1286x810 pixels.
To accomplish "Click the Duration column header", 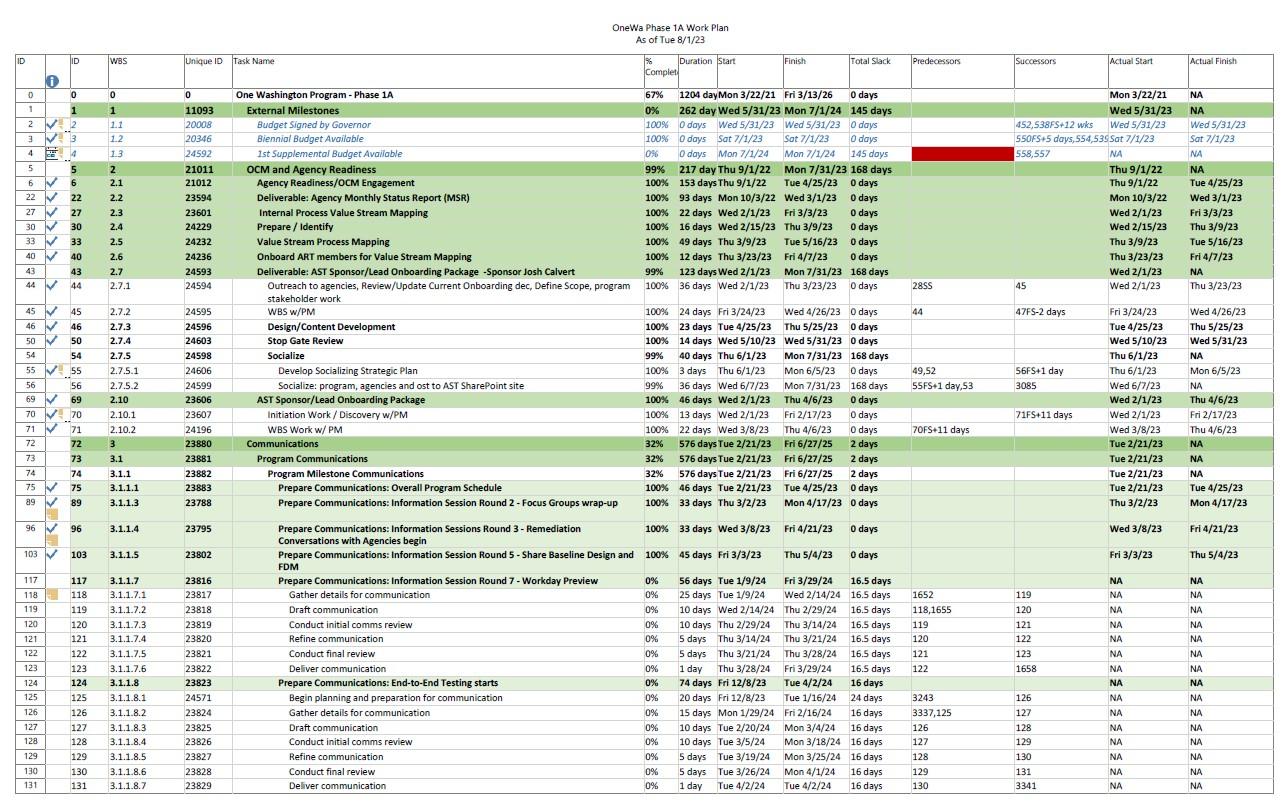I will coord(696,61).
